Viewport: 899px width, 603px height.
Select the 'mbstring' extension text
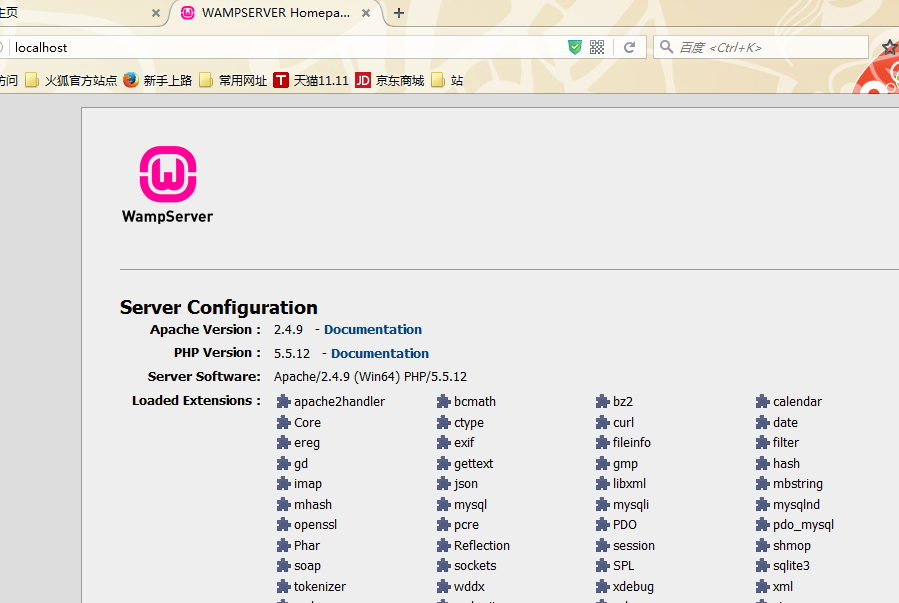coord(798,484)
